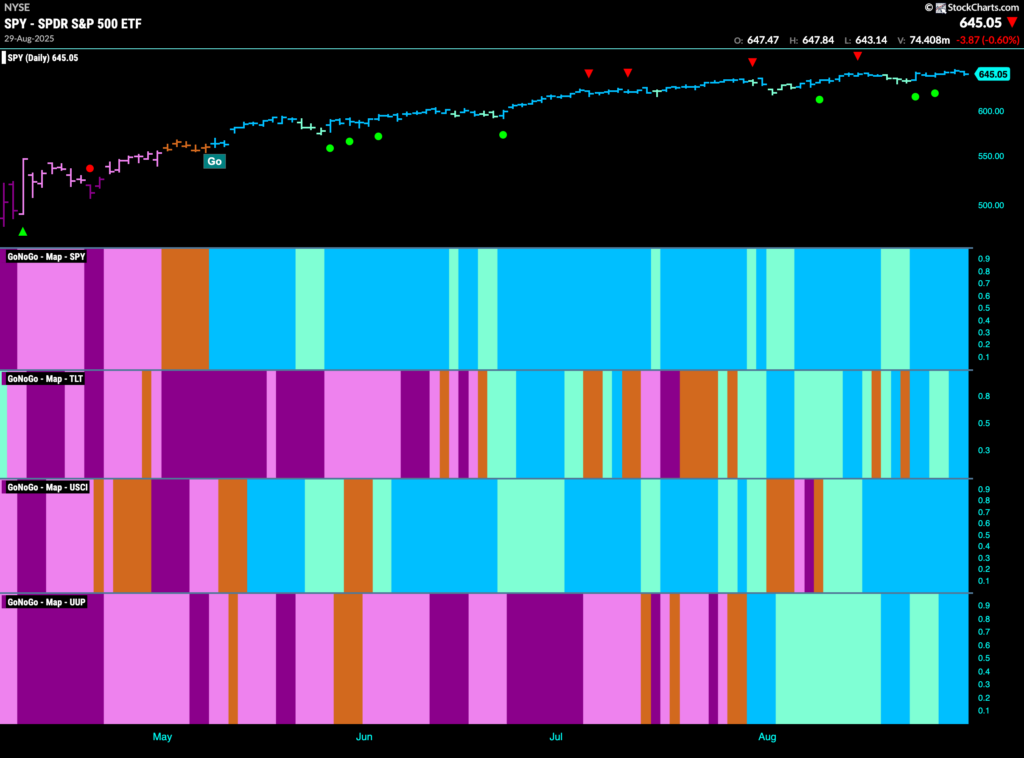Viewport: 1024px width, 758px height.
Task: Click the "29-Aug-2025" date text
Action: (29, 39)
